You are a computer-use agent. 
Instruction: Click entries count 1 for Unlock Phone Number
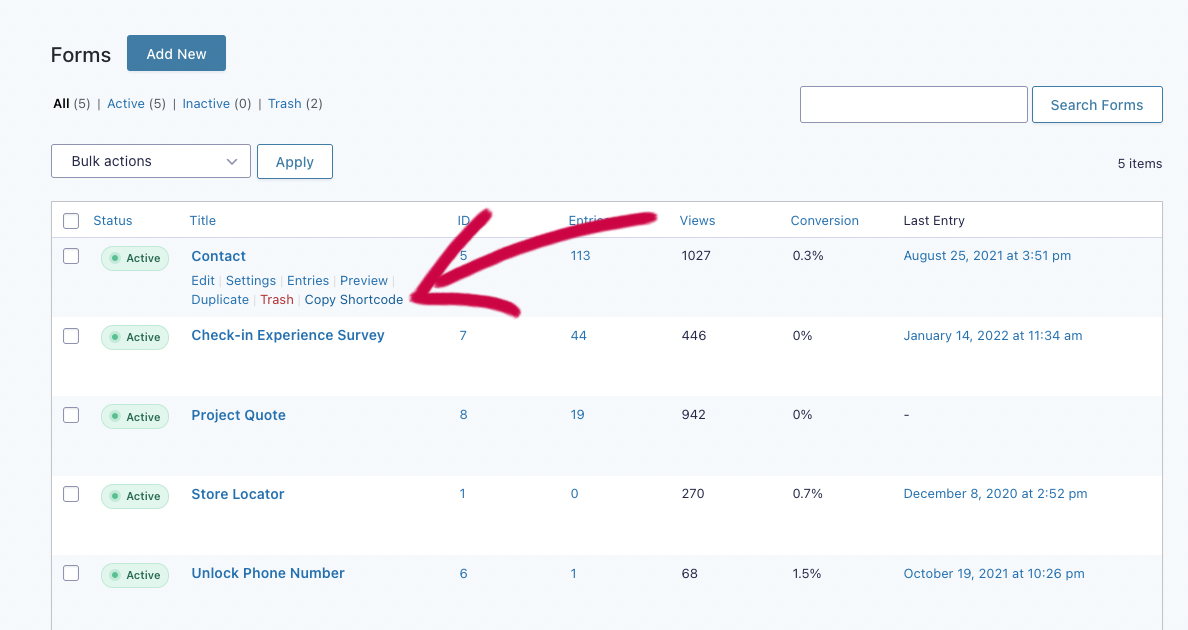tap(574, 573)
